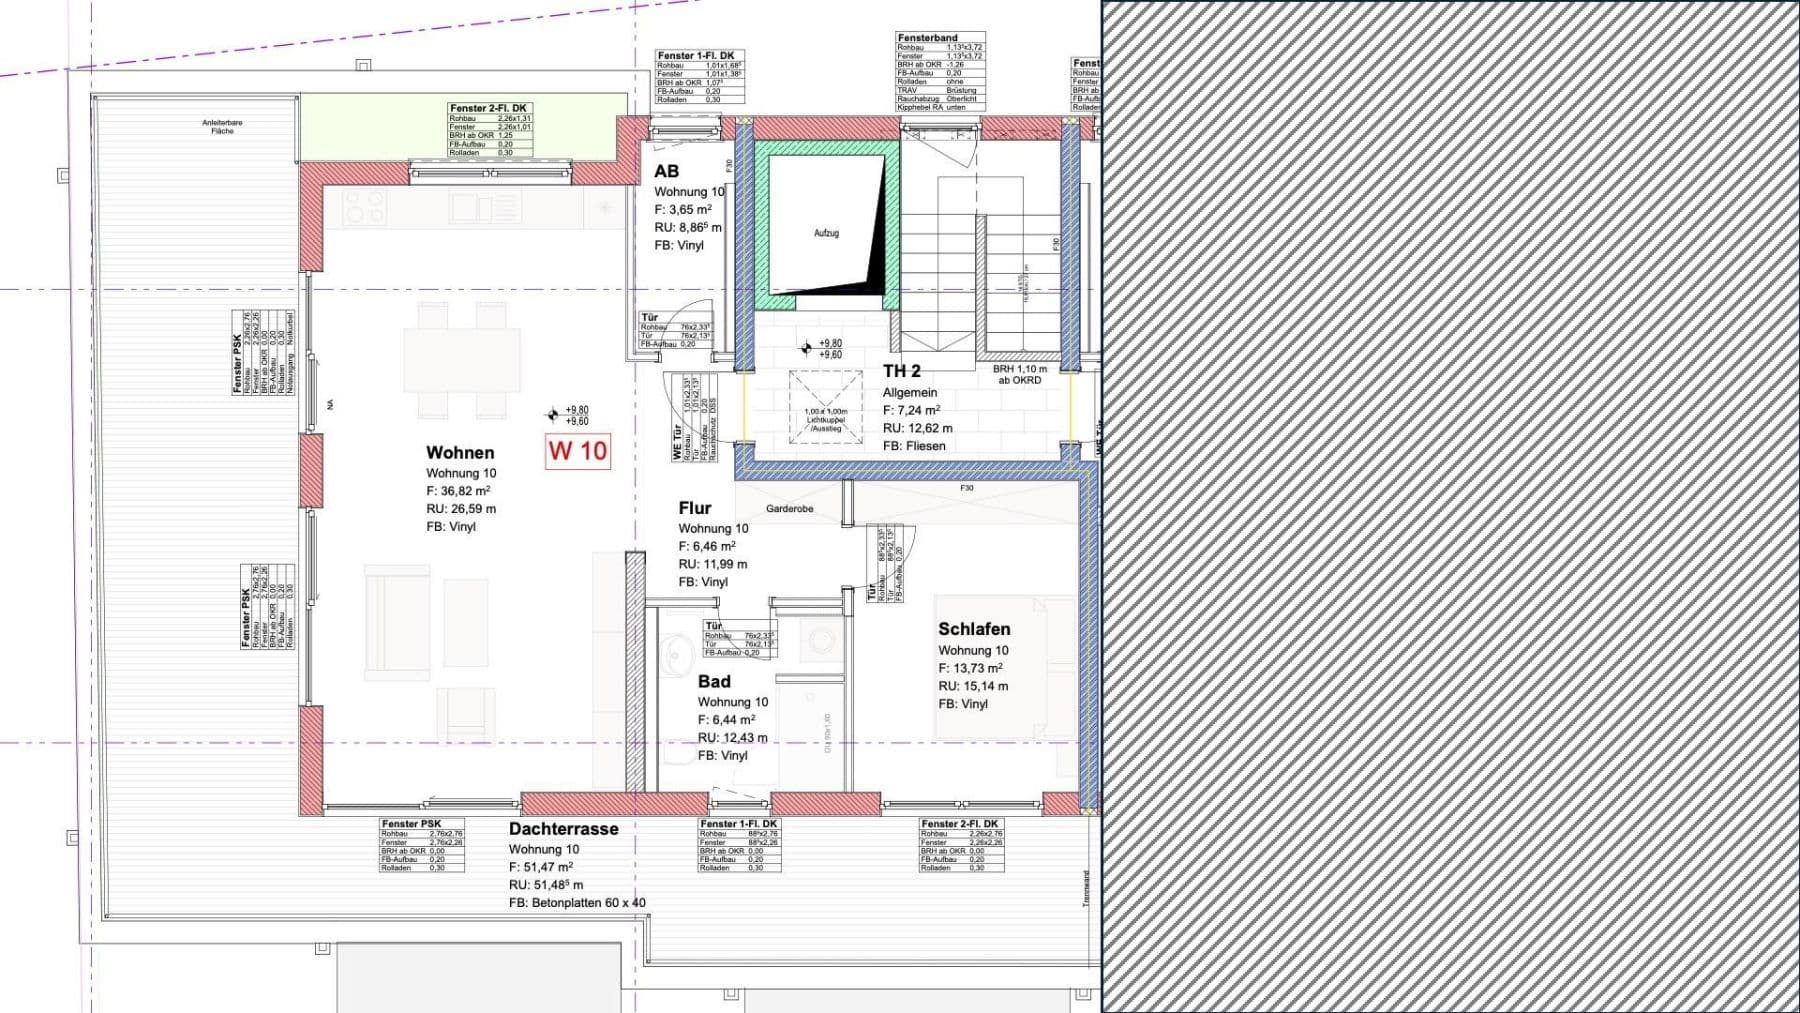Click the "Lichtkuppel" skylight label
Screen dimensions: 1800x1013
click(826, 419)
